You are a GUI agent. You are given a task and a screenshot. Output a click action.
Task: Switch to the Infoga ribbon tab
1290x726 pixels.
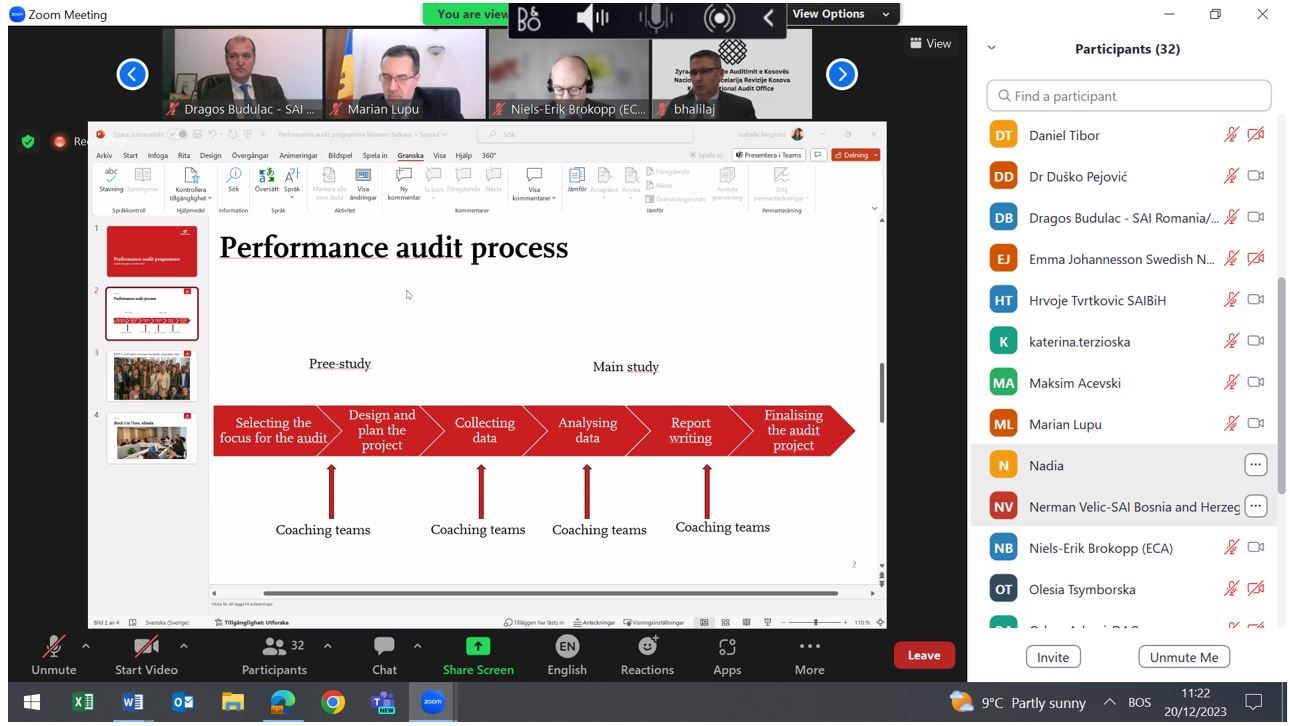click(158, 155)
